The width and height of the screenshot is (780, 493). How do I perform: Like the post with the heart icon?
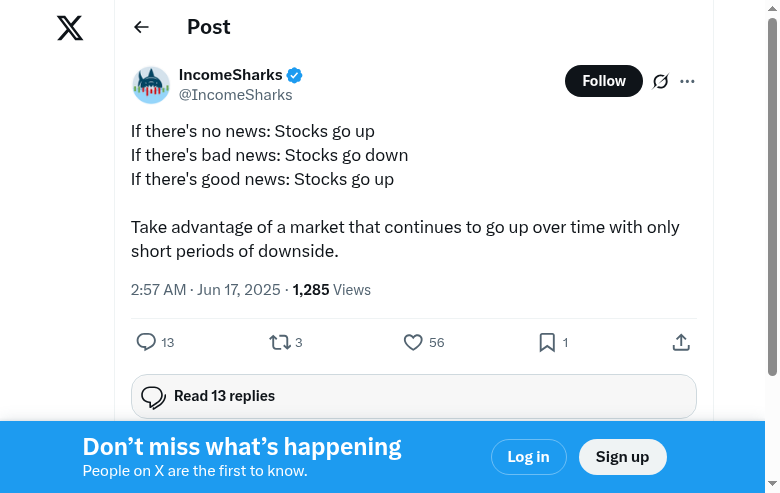(413, 342)
